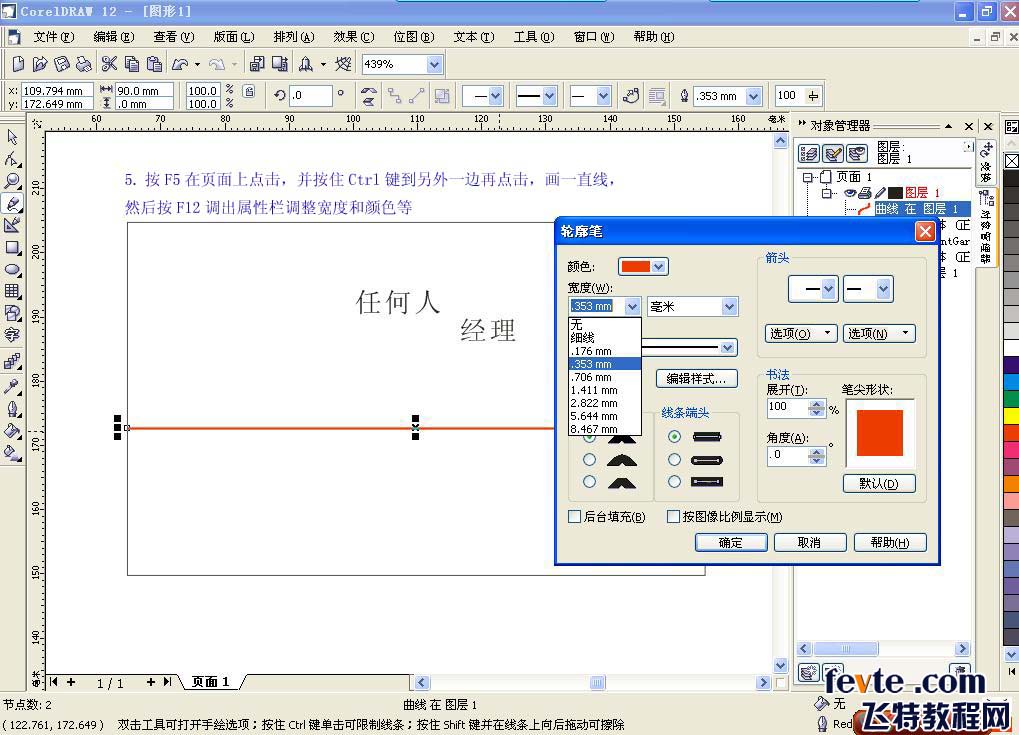Click the 默认(D) button
The height and width of the screenshot is (735, 1019).
879,484
